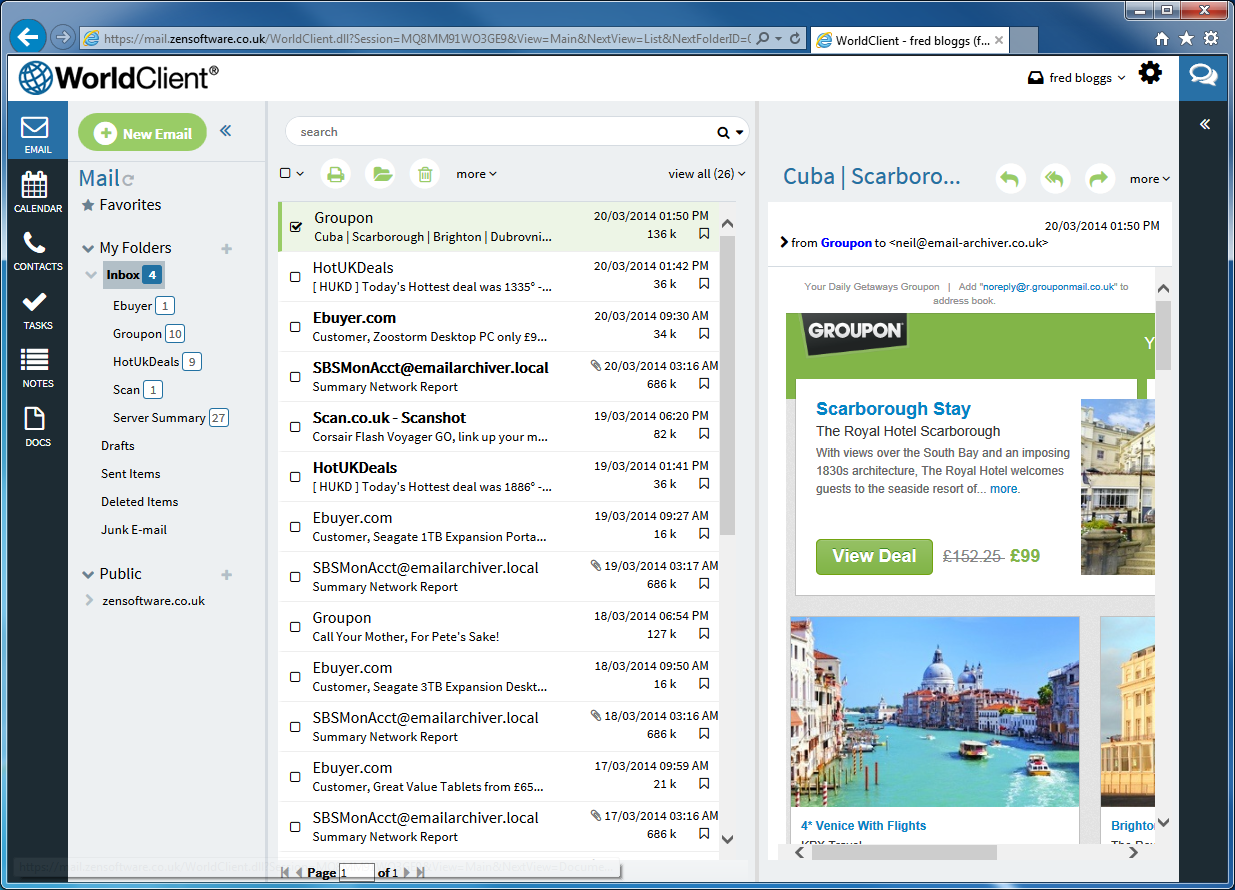Click the View Deal button
Screen dimensions: 1235x890
[874, 557]
